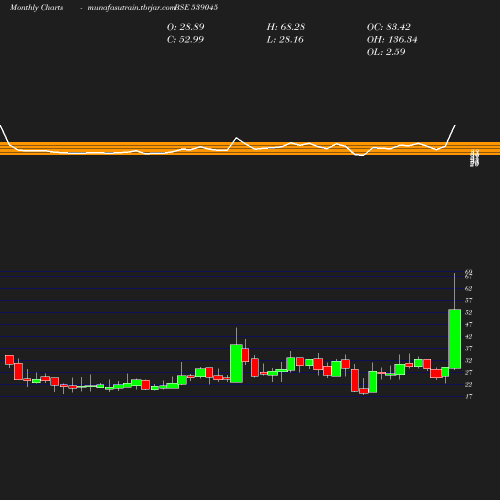Click the low value "L: 28.16"
Screen dimensions: 500x500
(x=285, y=39)
